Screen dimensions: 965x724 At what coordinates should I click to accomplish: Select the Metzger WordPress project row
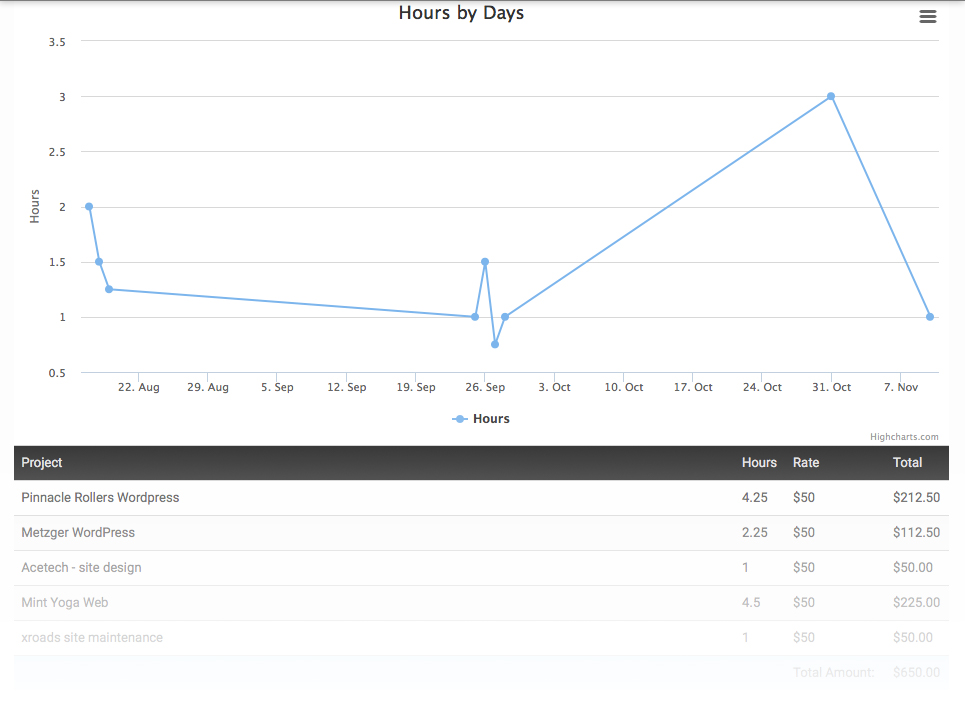pyautogui.click(x=78, y=533)
